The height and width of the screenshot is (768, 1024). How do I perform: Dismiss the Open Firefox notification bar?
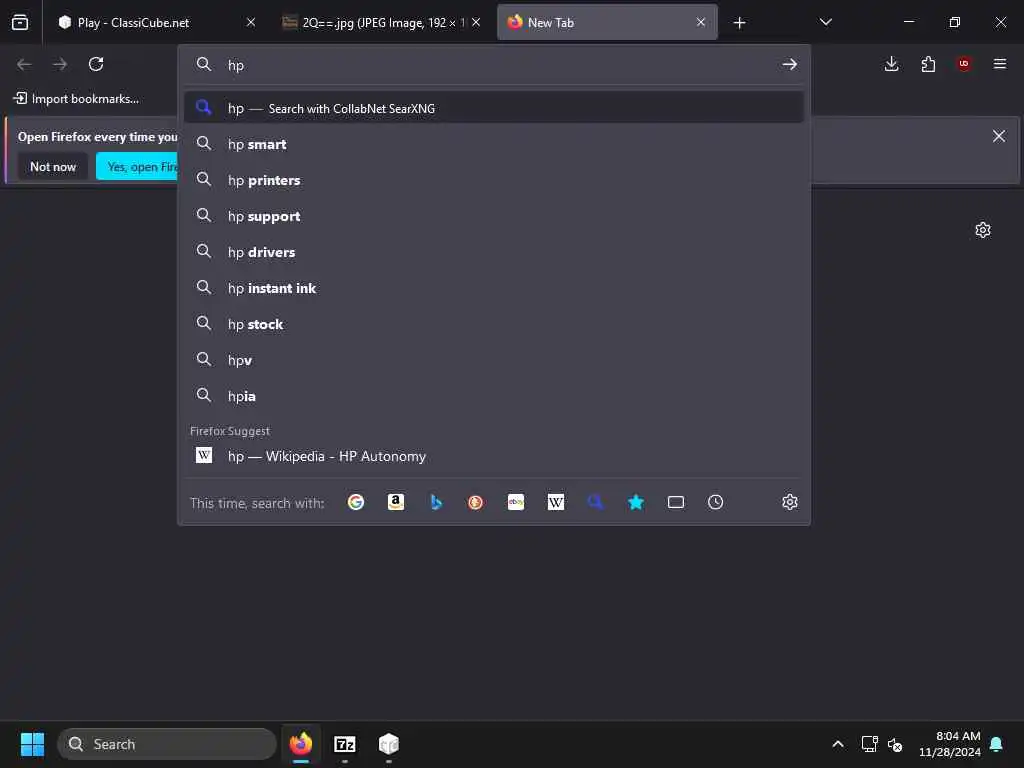(999, 136)
